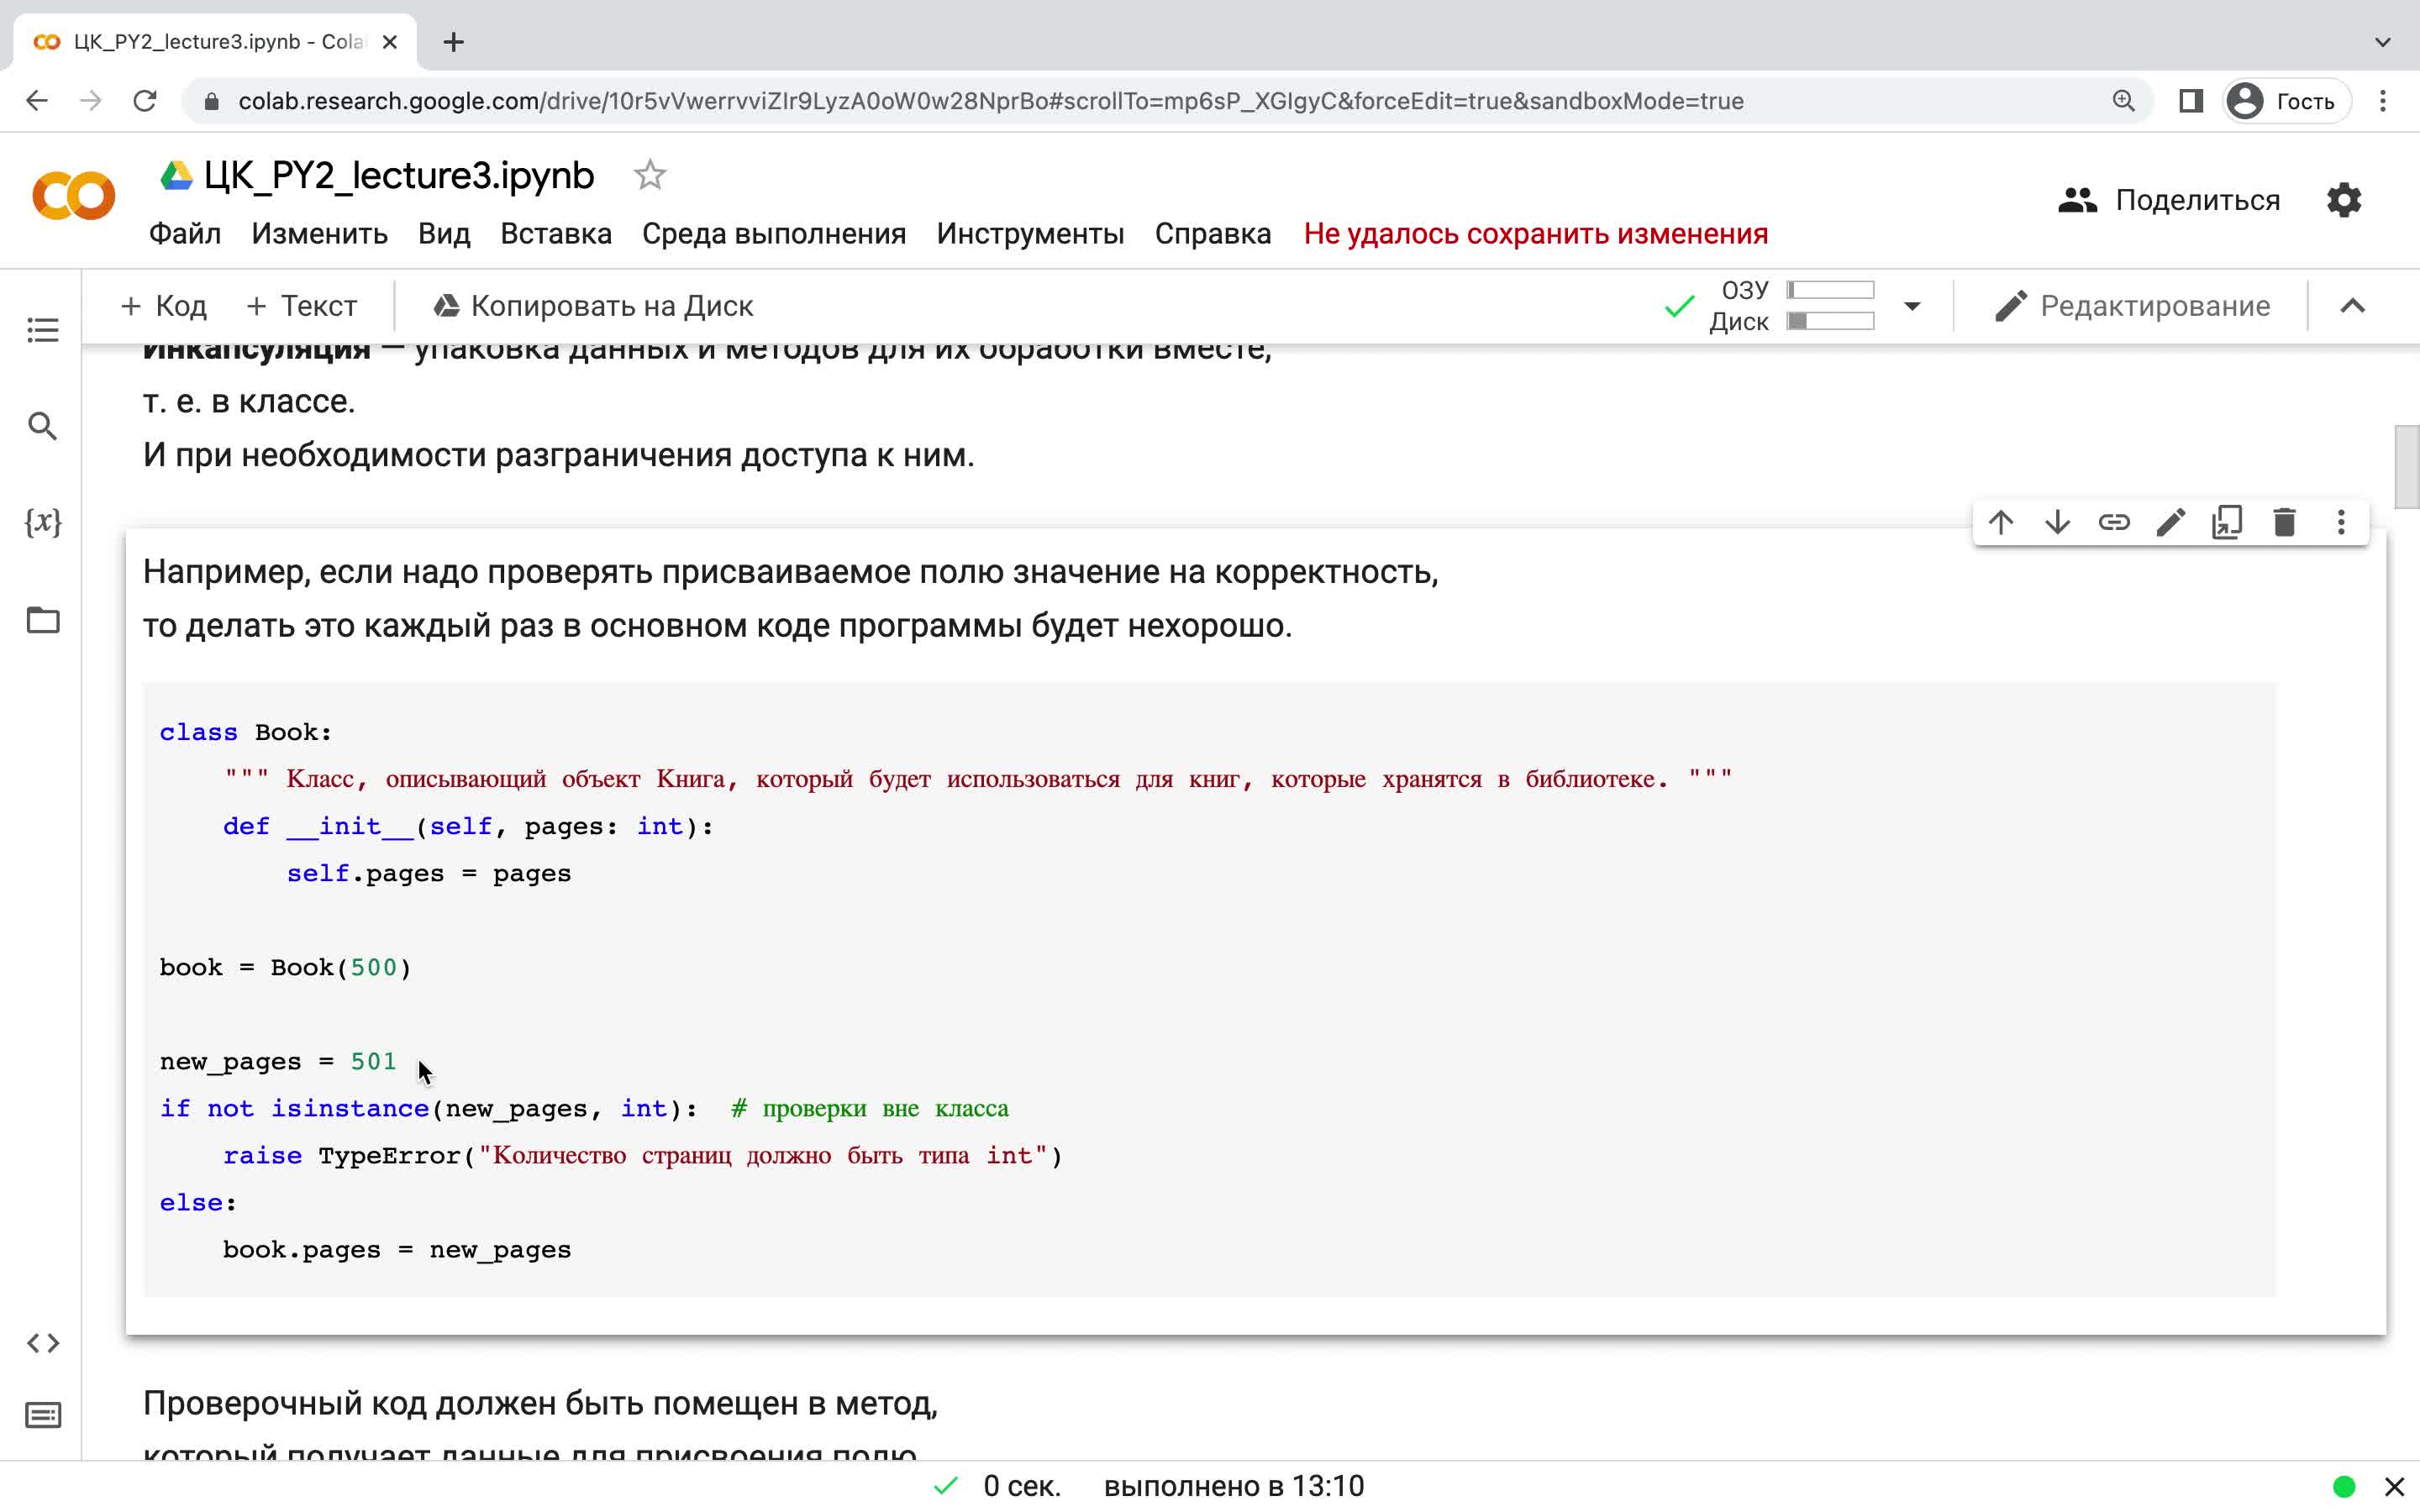This screenshot has height=1512, width=2420.
Task: Click the notebook title ЦК_PY2_lecture3.ipynb
Action: (399, 176)
